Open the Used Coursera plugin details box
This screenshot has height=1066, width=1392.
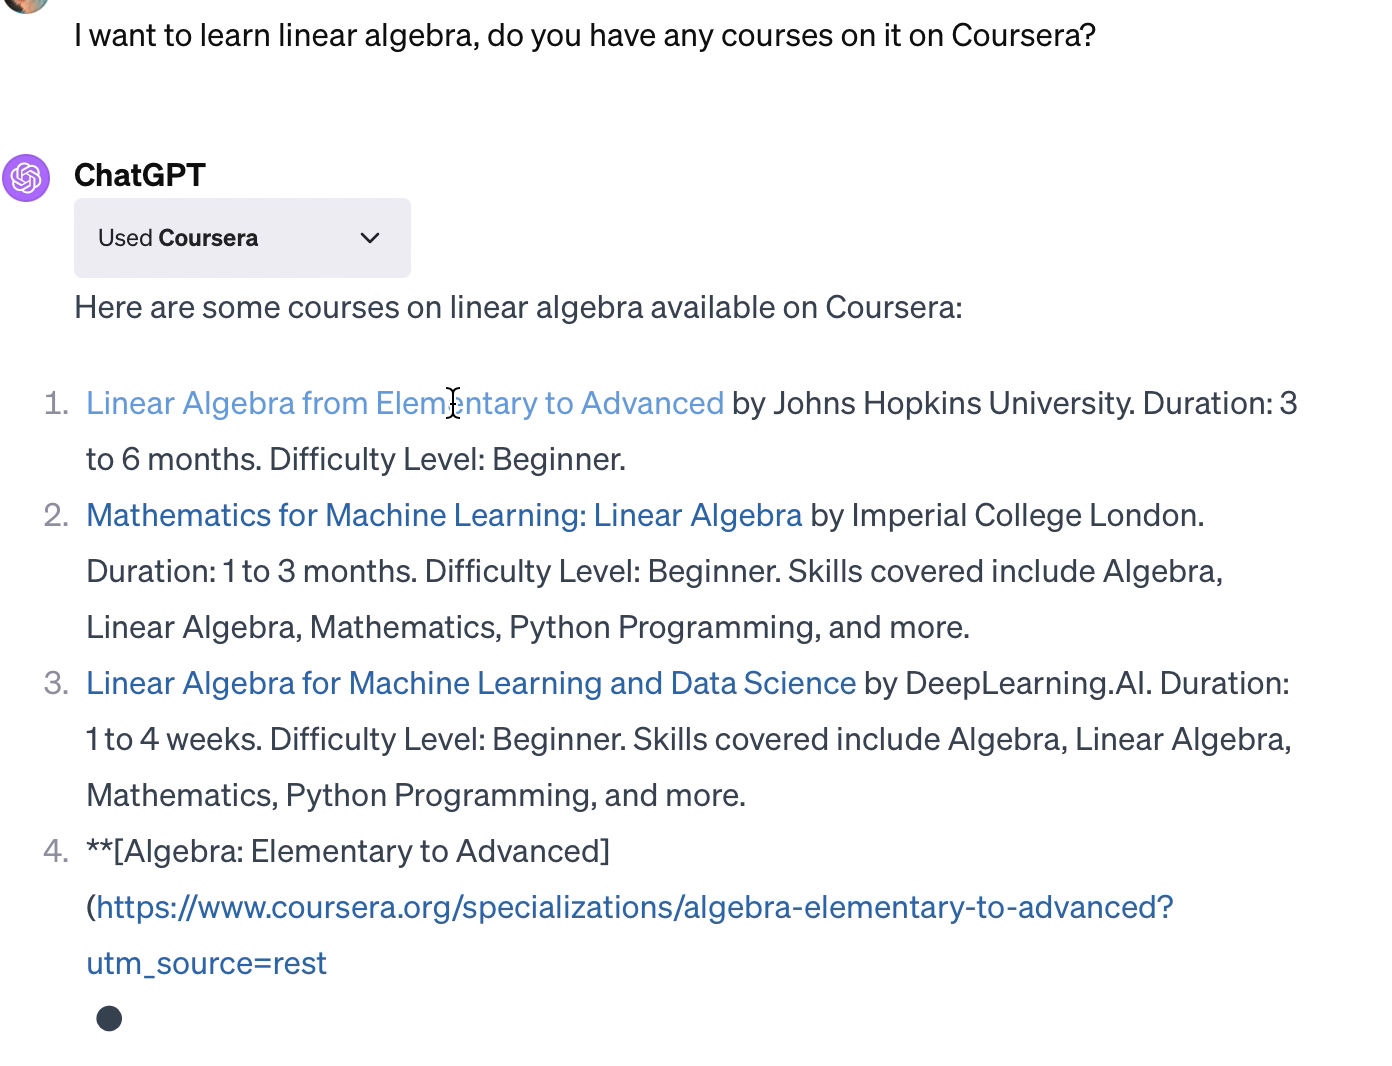[x=242, y=238]
